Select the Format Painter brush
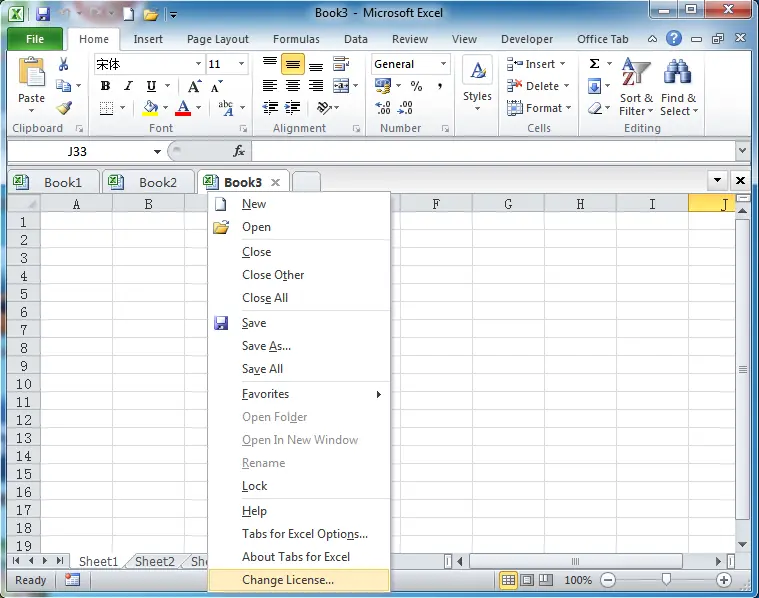The image size is (759, 598). 64,108
